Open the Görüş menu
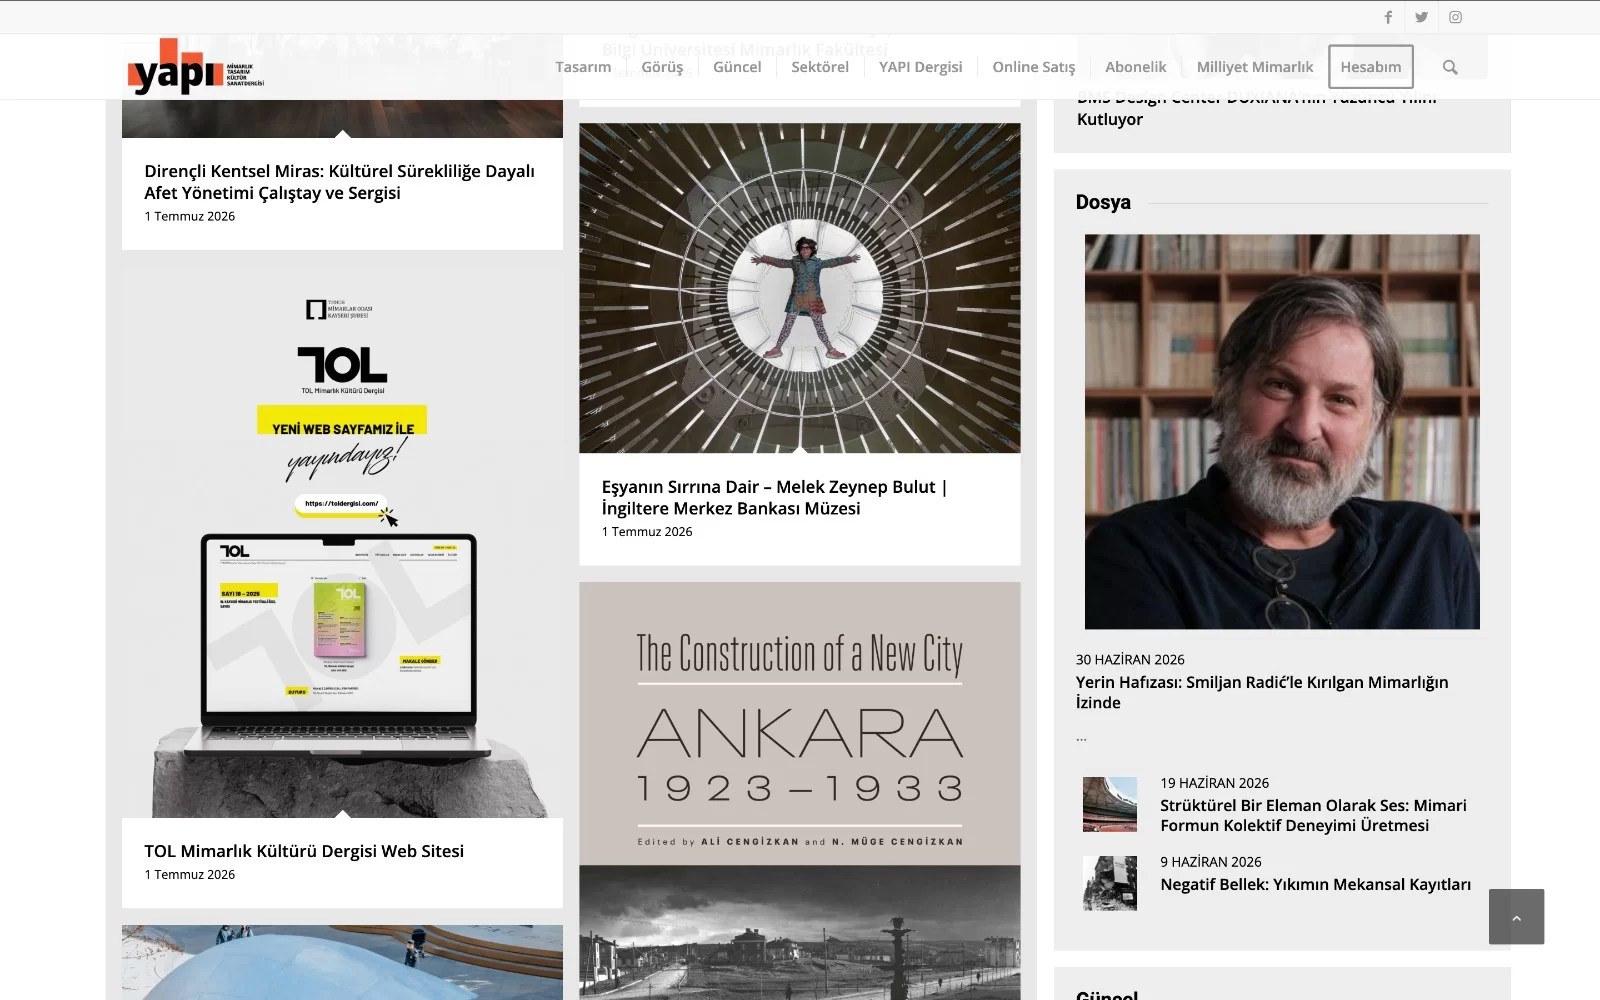 click(x=662, y=67)
